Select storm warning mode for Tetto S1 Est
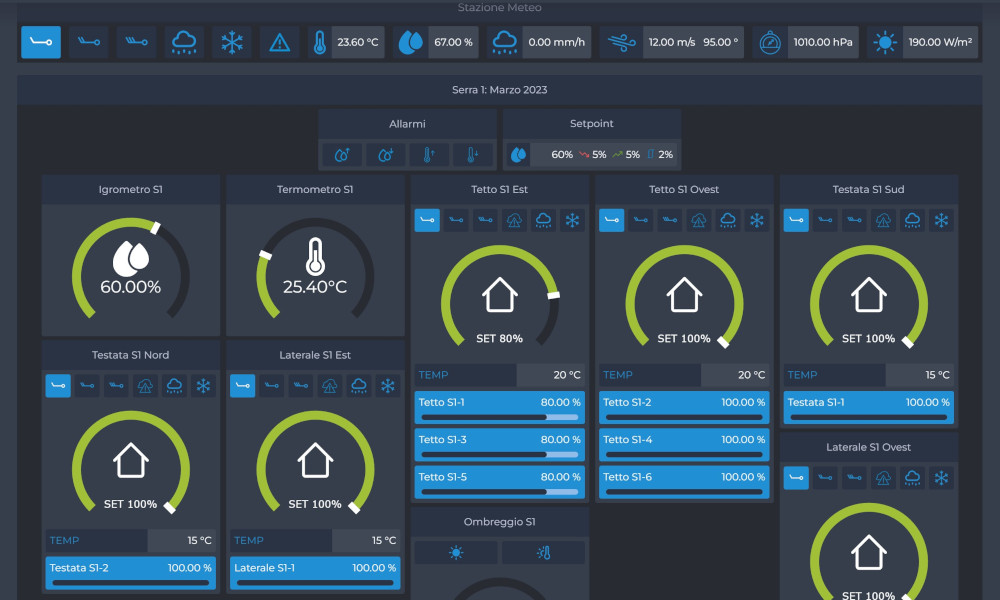Image resolution: width=1000 pixels, height=600 pixels. [x=514, y=221]
